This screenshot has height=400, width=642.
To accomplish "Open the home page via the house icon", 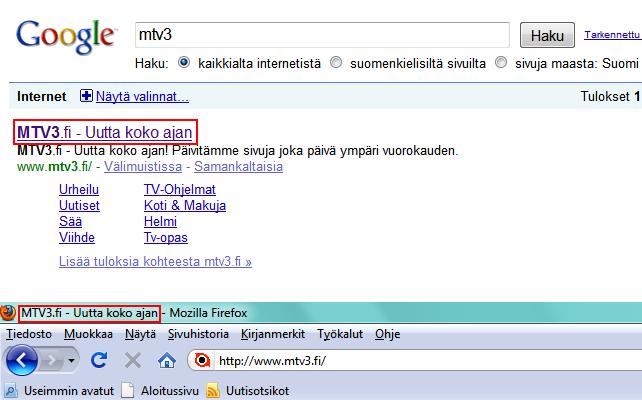I will click(x=167, y=361).
